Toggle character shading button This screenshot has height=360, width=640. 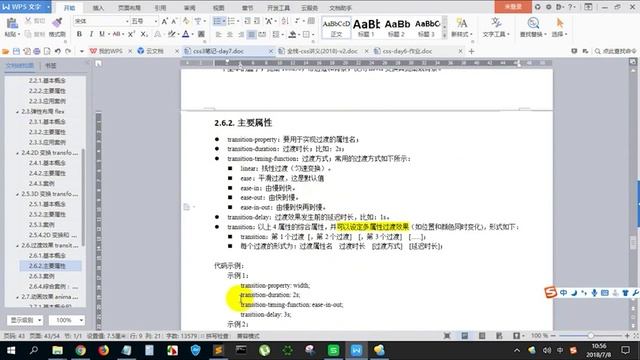201,34
